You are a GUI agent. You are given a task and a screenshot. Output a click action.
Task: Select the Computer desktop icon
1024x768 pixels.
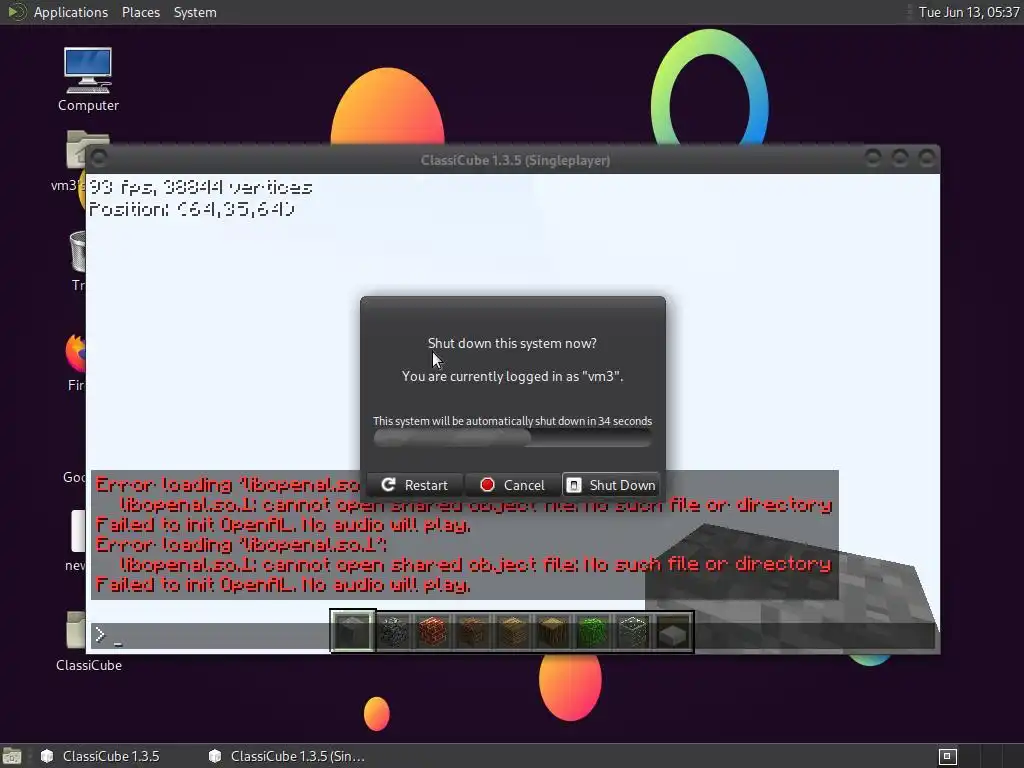[x=88, y=80]
